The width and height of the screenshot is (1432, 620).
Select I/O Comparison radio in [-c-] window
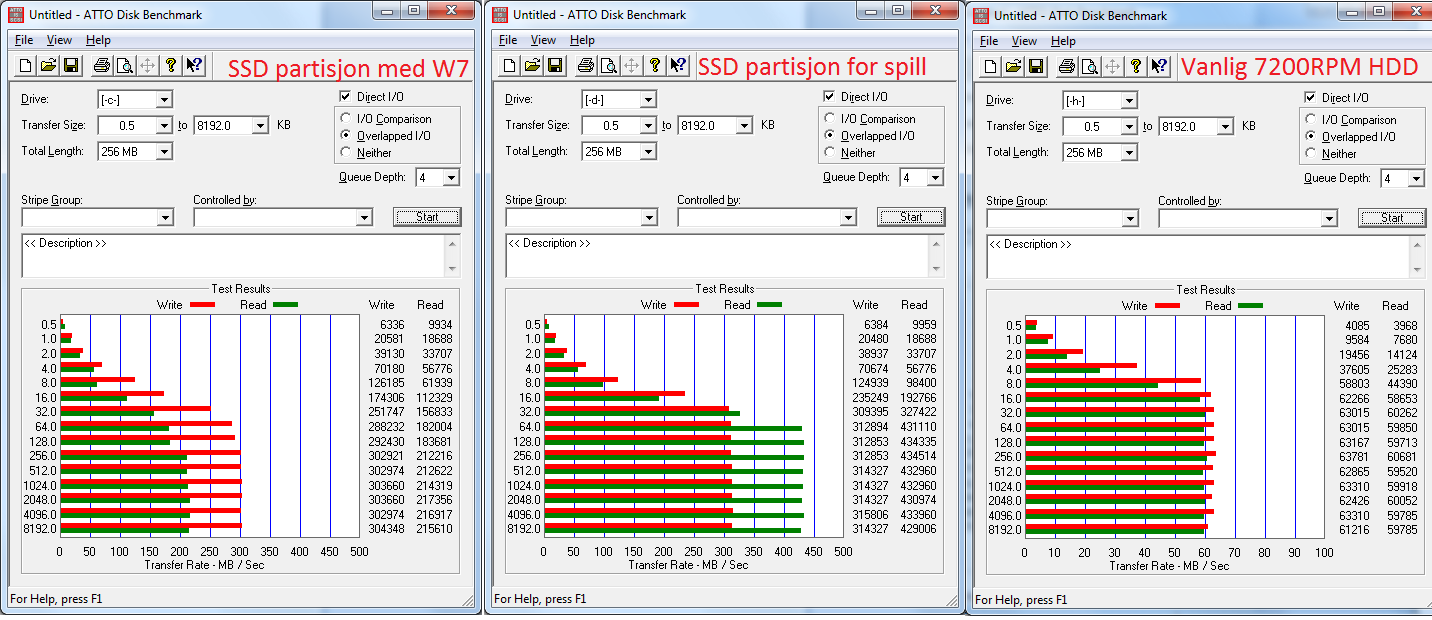pos(347,118)
